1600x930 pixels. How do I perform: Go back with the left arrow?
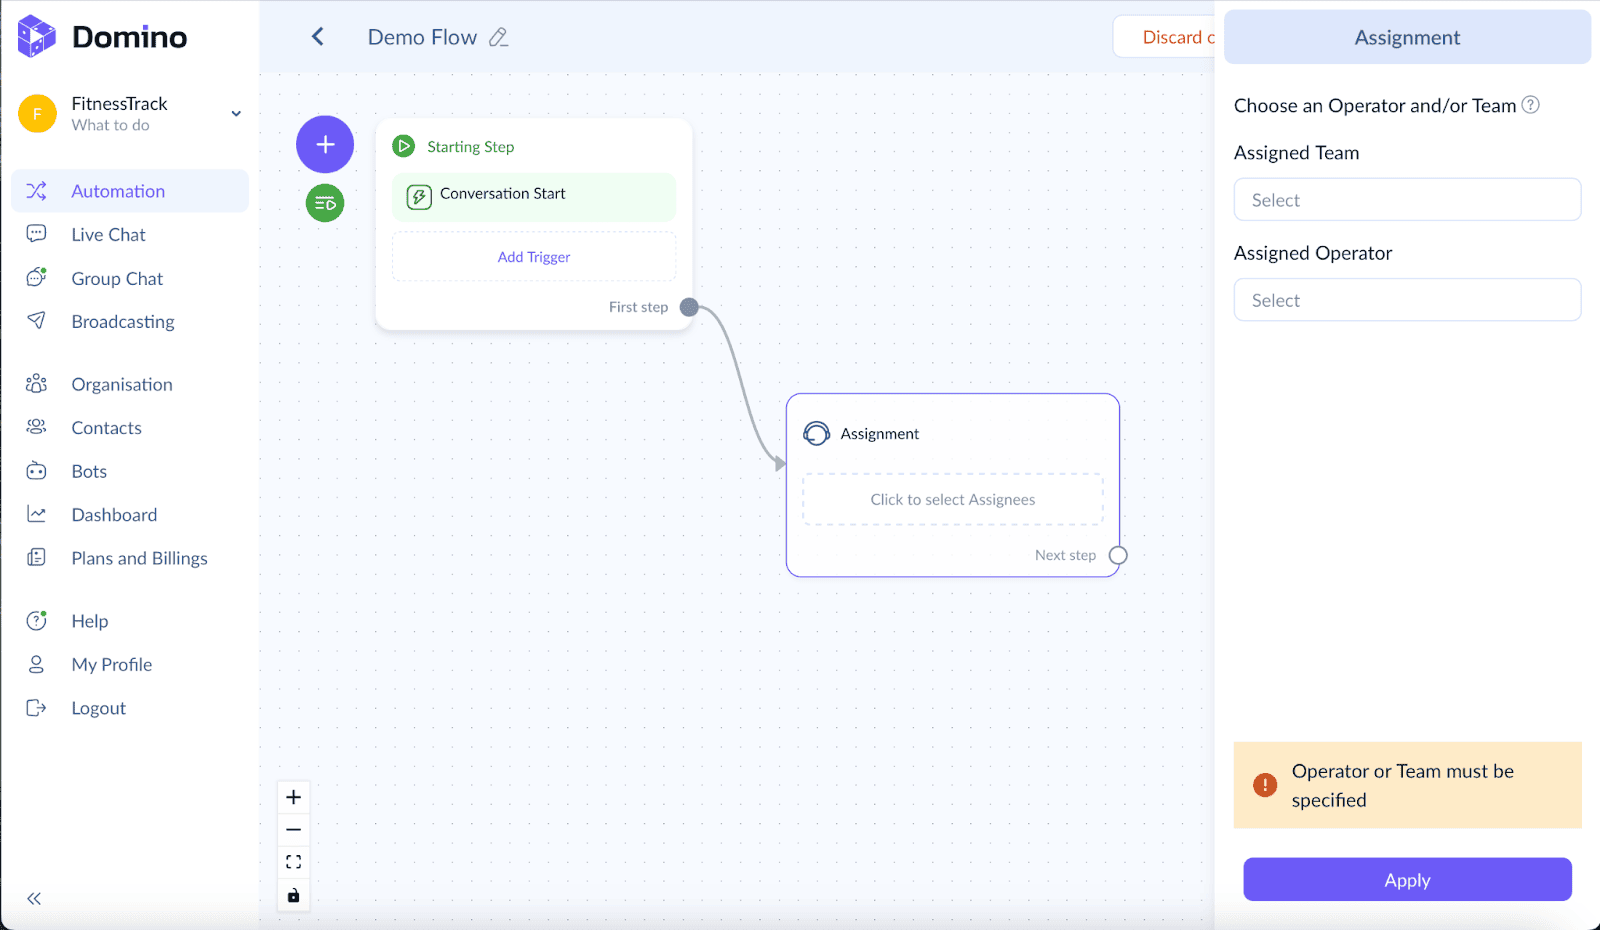(x=318, y=37)
